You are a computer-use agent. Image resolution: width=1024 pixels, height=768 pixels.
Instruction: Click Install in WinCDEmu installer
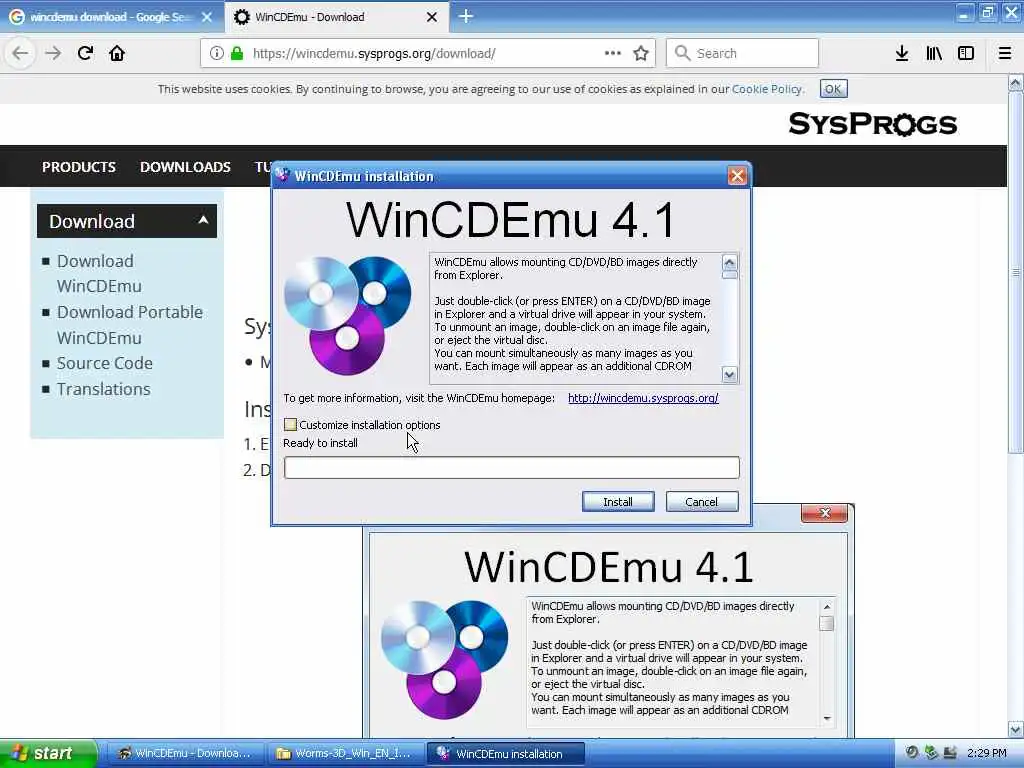tap(618, 502)
